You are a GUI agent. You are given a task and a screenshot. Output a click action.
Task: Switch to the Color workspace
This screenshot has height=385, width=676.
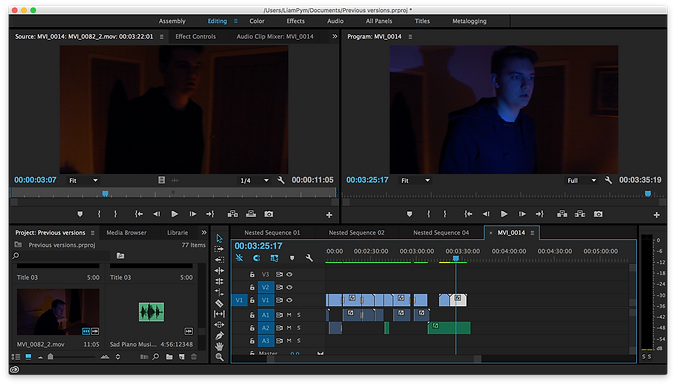pyautogui.click(x=257, y=21)
